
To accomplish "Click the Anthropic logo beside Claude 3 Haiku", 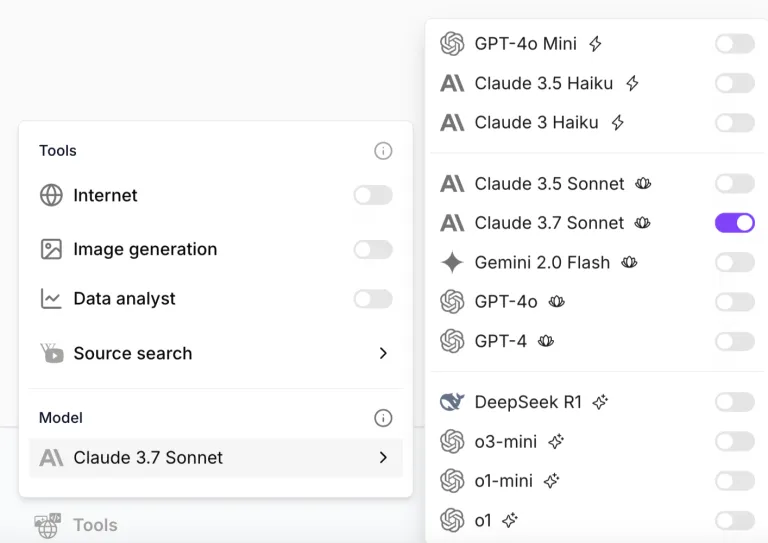I will click(452, 122).
